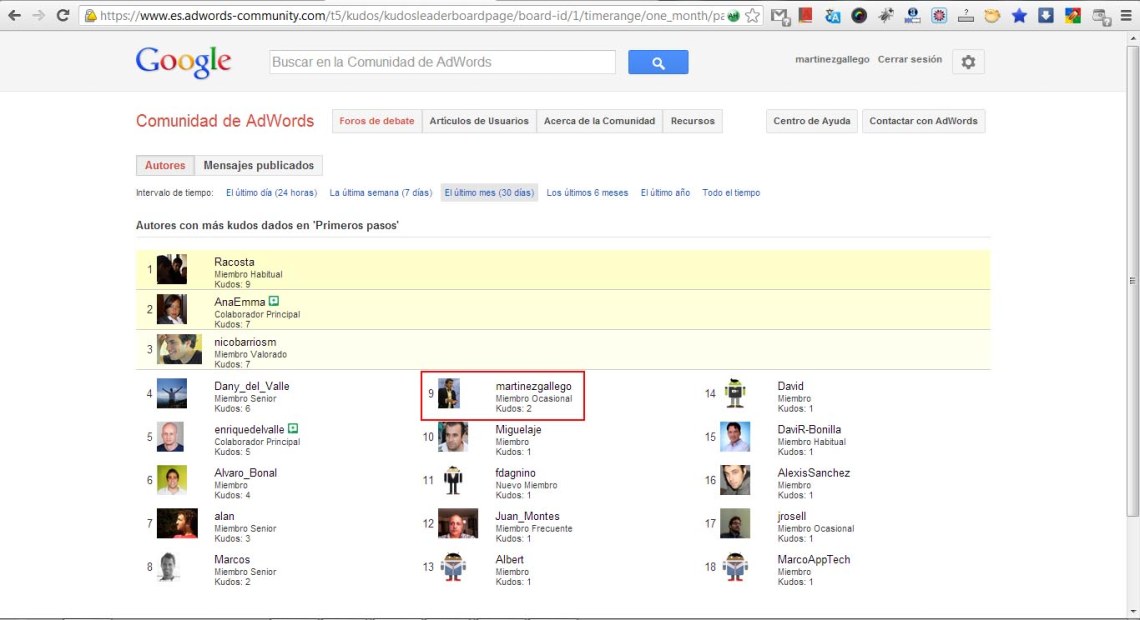Click the AdWords community search field
This screenshot has width=1140, height=620.
[442, 62]
